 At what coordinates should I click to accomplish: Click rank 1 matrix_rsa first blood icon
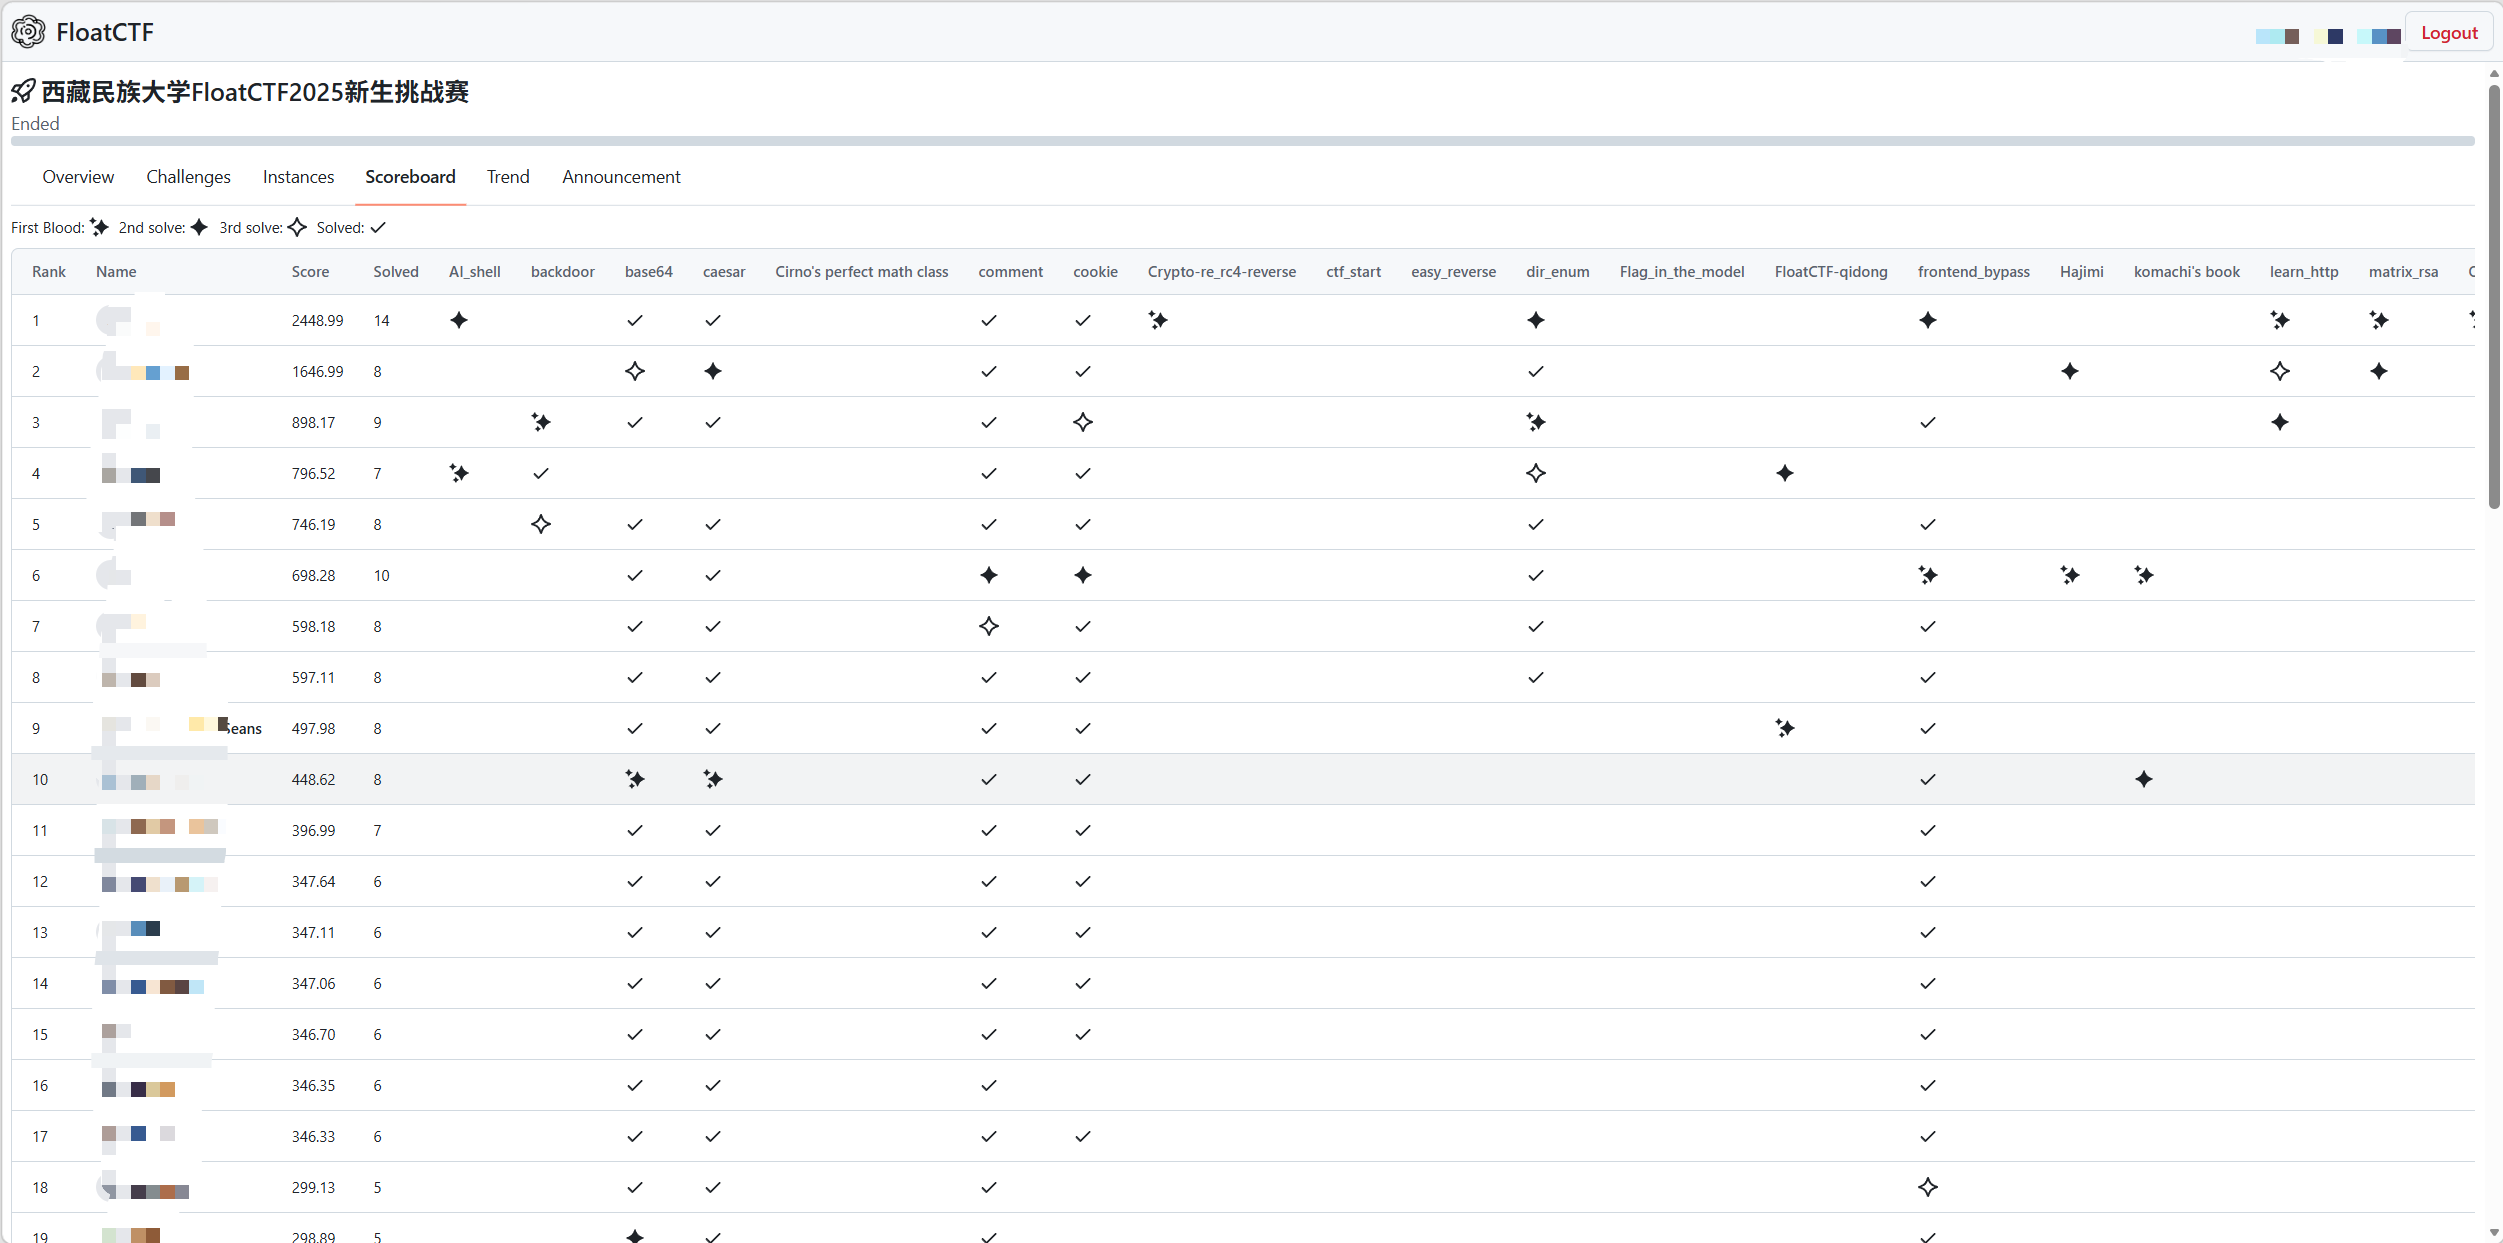click(x=2379, y=320)
